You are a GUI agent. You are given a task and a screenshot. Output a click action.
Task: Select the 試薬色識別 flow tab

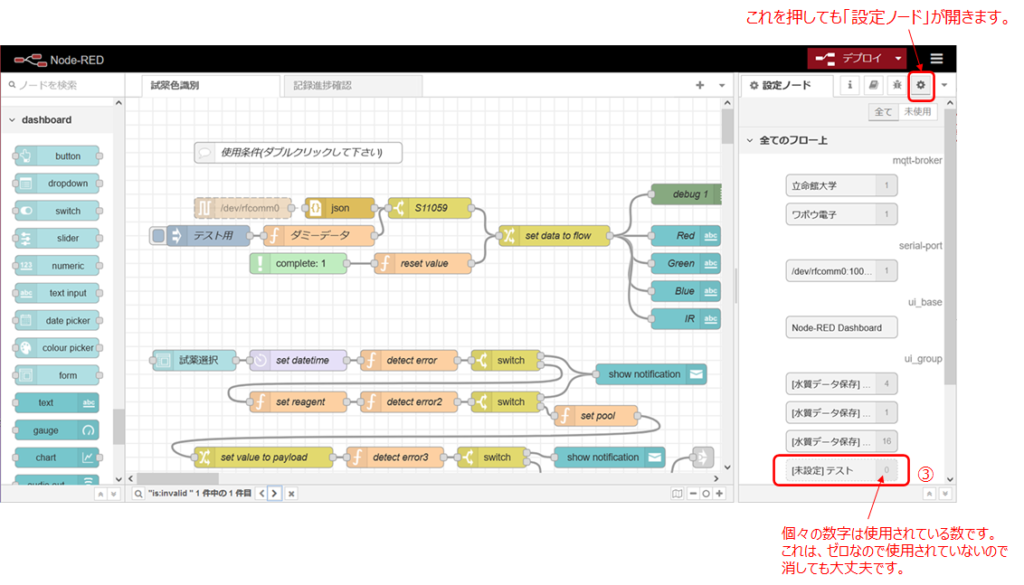click(175, 86)
